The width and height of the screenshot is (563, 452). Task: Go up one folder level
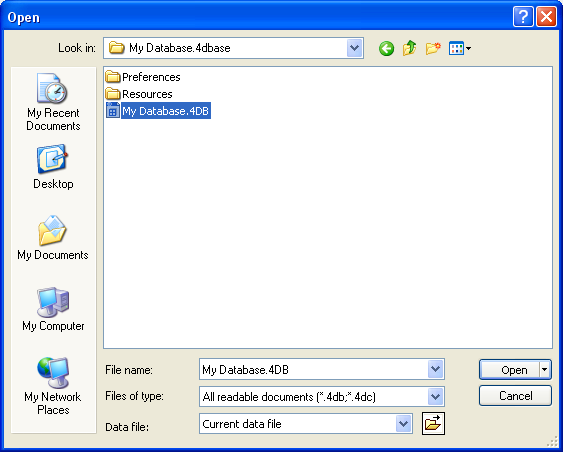tap(409, 48)
